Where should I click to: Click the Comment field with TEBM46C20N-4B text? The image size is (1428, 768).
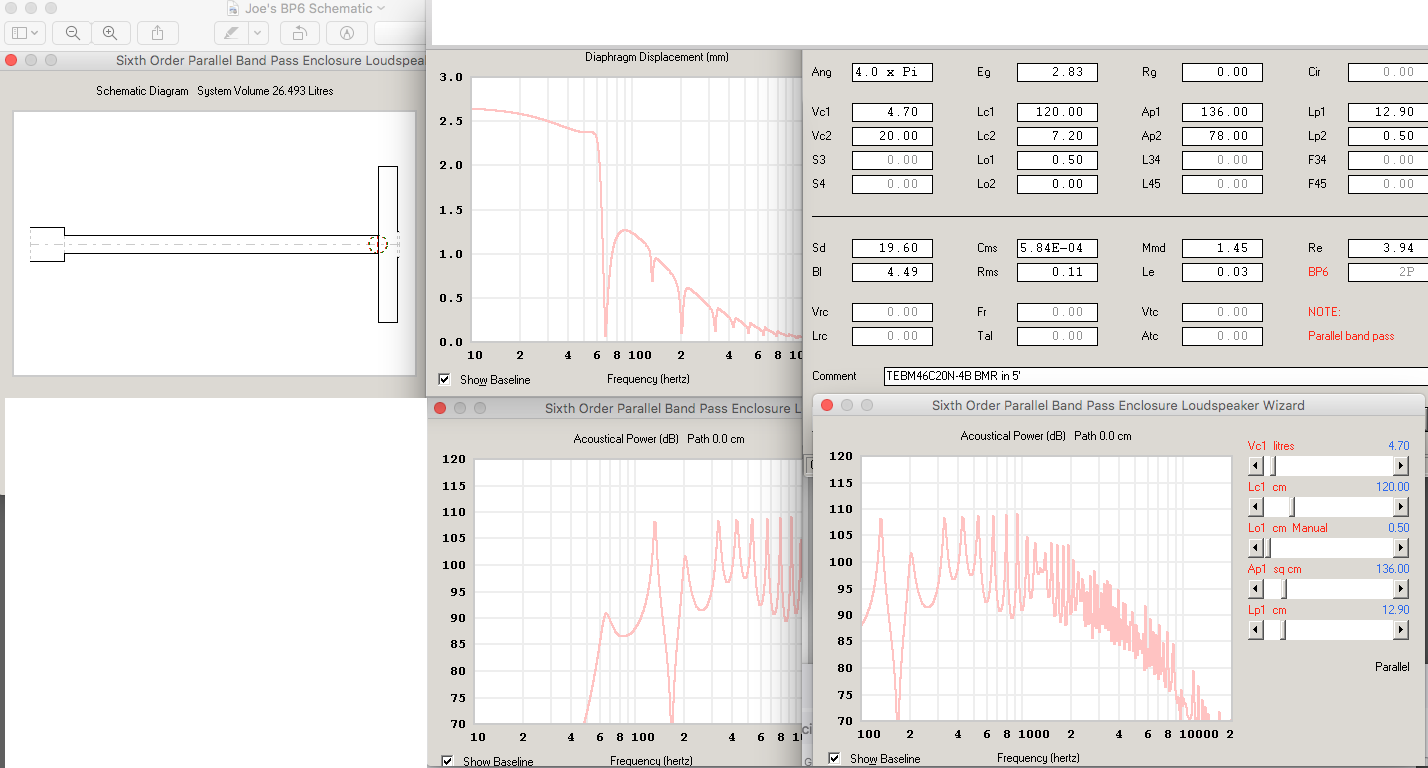click(x=1156, y=376)
